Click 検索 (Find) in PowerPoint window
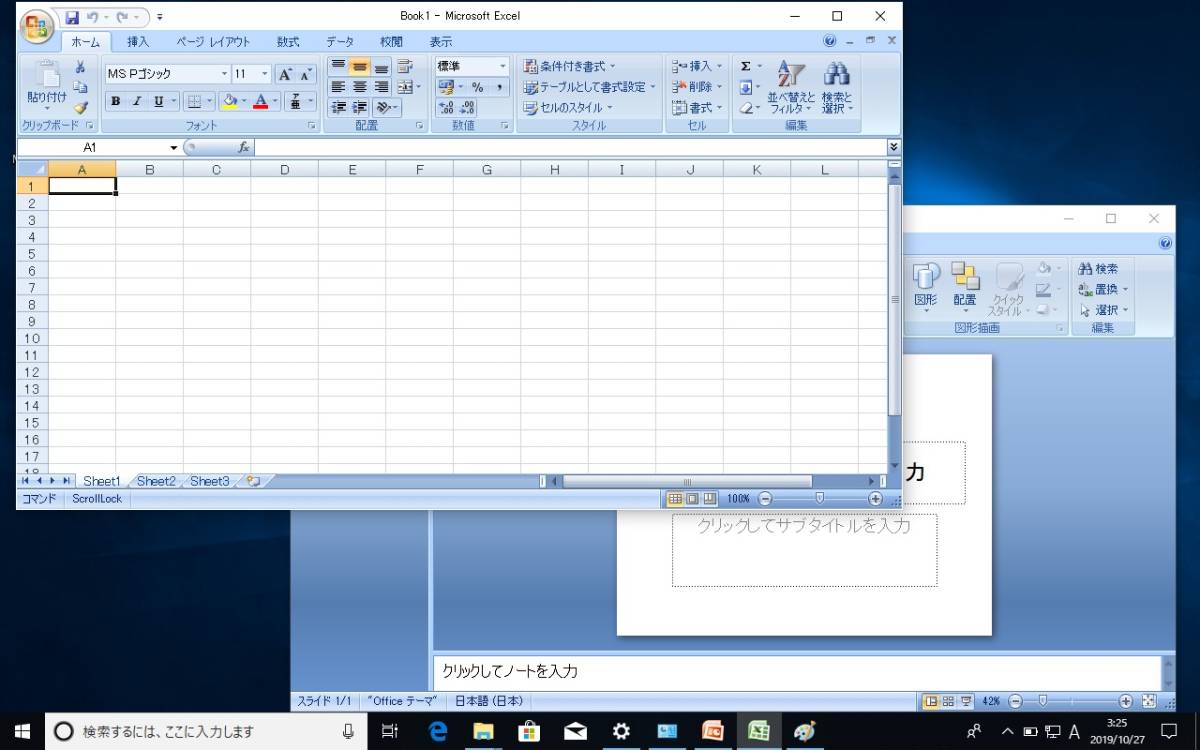The height and width of the screenshot is (750, 1200). point(1098,269)
